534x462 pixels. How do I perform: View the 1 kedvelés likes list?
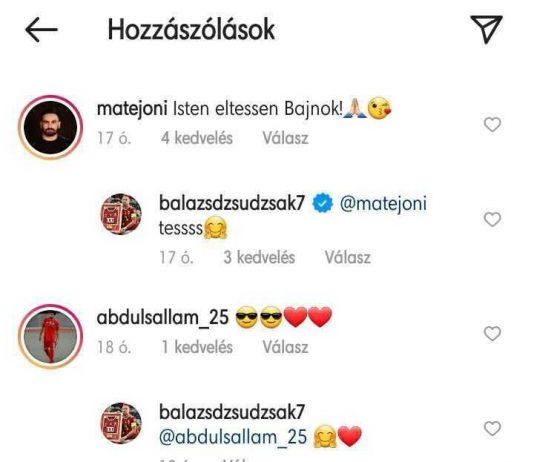tap(197, 347)
